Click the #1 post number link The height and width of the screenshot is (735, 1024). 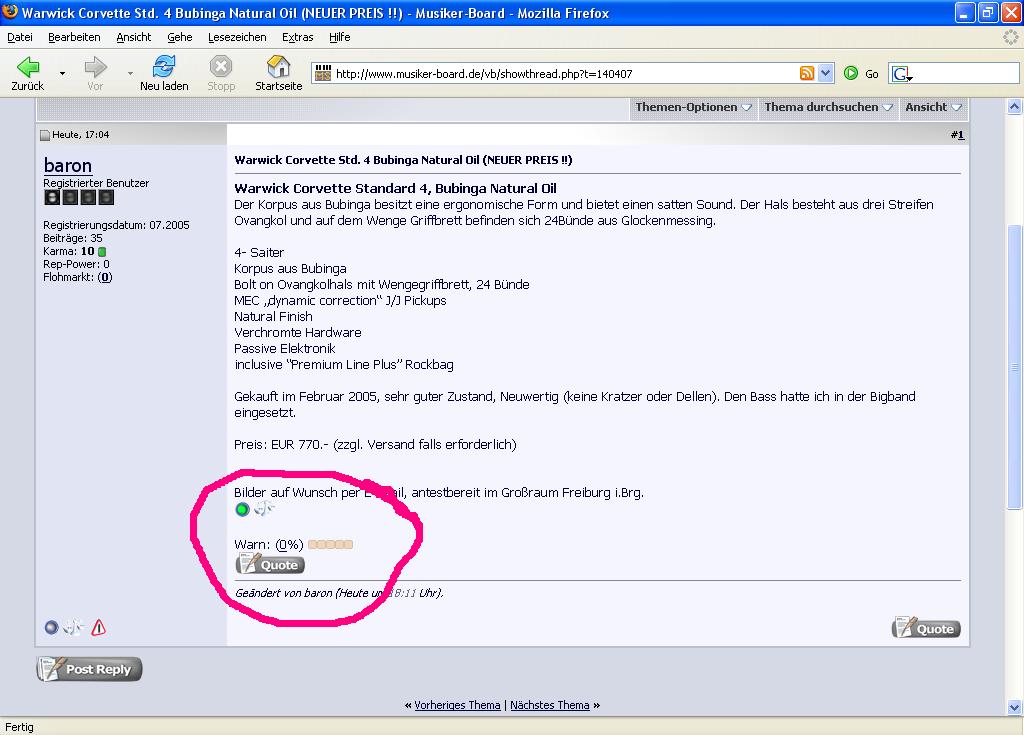[x=957, y=135]
